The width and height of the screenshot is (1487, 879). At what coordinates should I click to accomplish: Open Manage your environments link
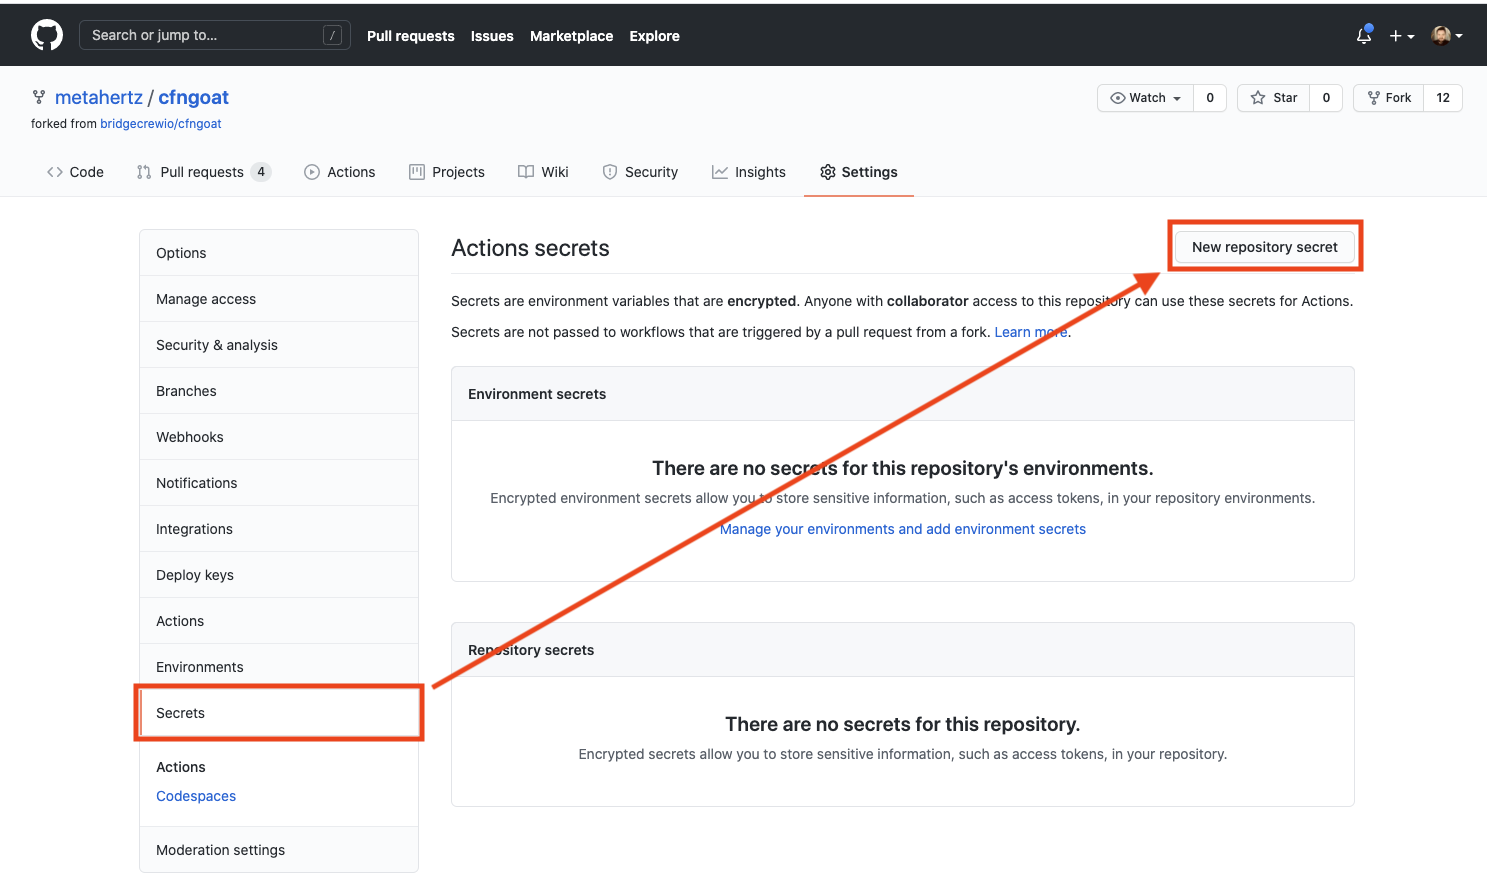pyautogui.click(x=903, y=529)
